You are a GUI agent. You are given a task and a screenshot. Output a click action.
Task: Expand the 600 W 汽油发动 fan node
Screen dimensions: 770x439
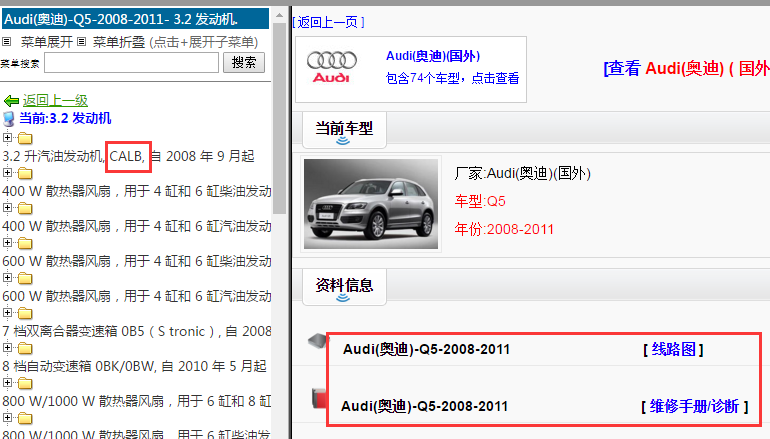pyautogui.click(x=7, y=277)
